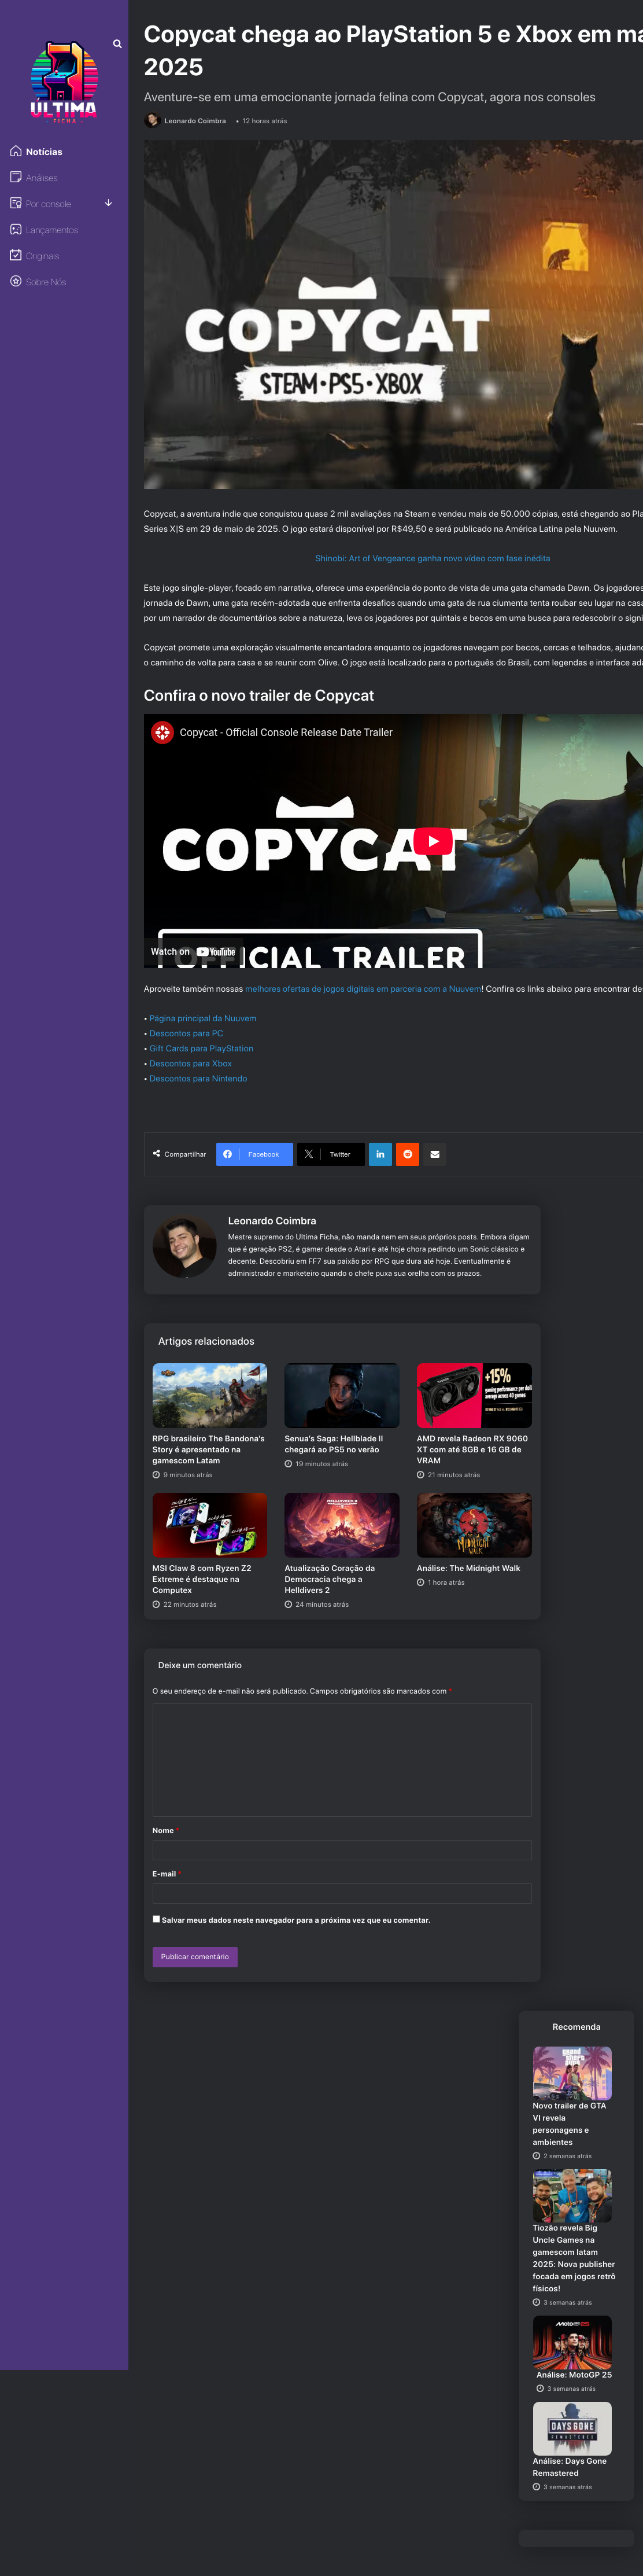
Task: Check the Salvar meus dados checkbox
Action: point(156,1919)
